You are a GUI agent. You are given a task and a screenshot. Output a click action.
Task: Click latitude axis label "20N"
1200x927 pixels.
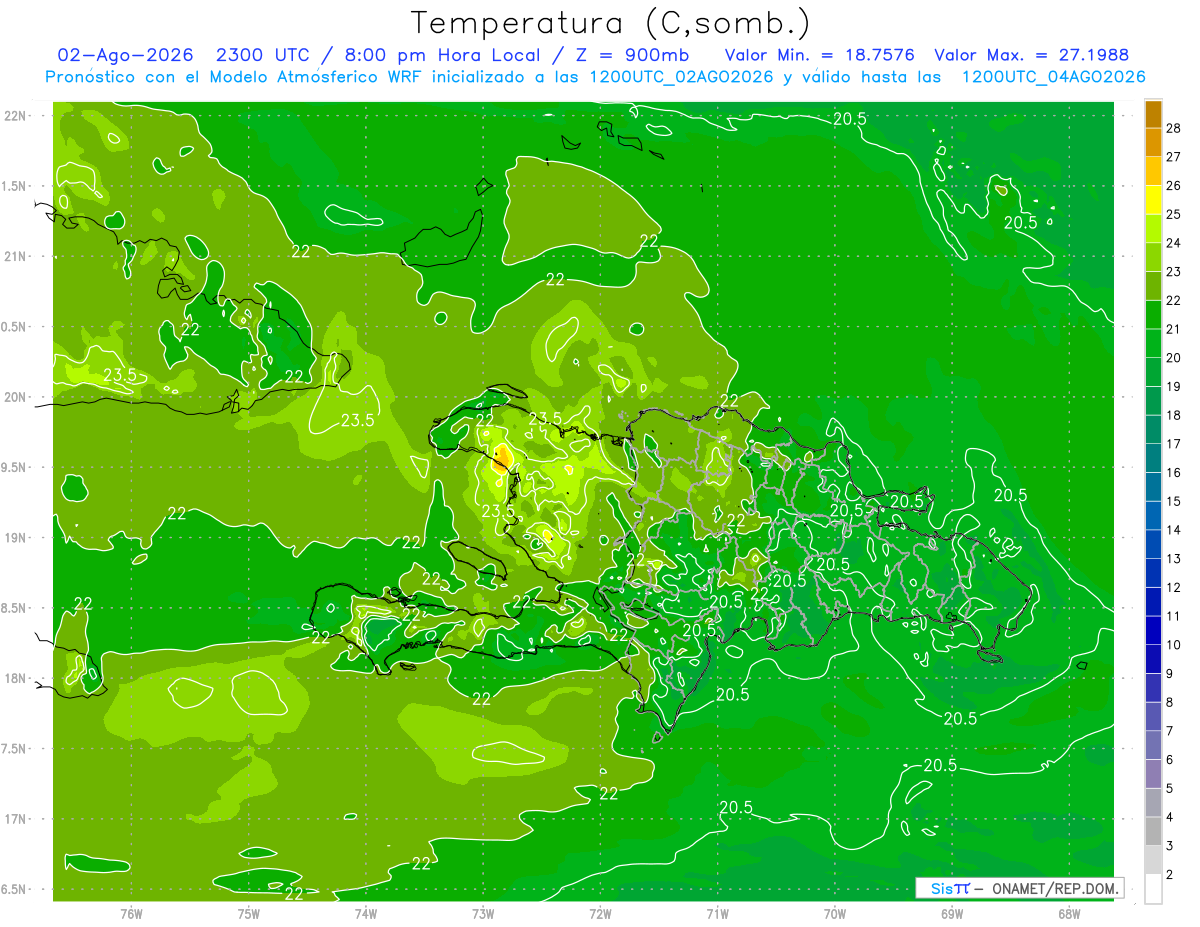point(16,397)
